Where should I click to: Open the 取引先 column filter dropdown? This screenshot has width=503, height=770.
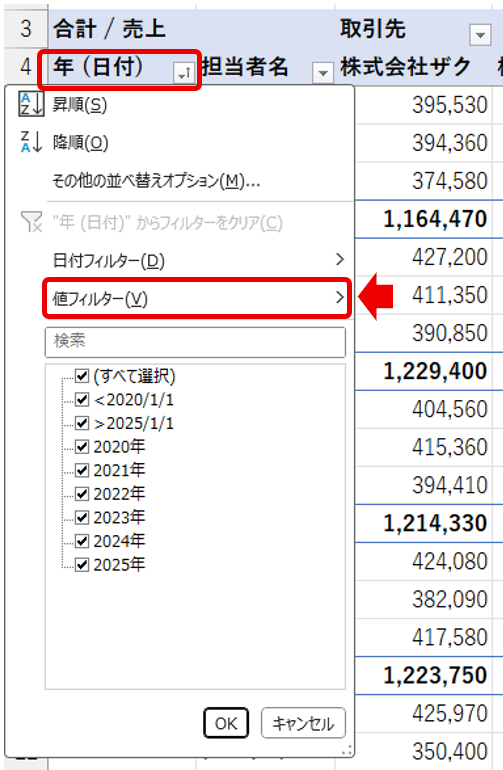pos(480,35)
